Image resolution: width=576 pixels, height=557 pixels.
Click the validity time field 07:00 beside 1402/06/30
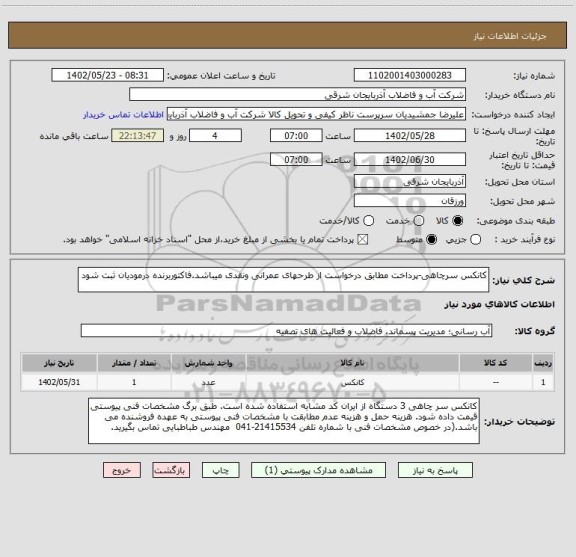[296, 159]
